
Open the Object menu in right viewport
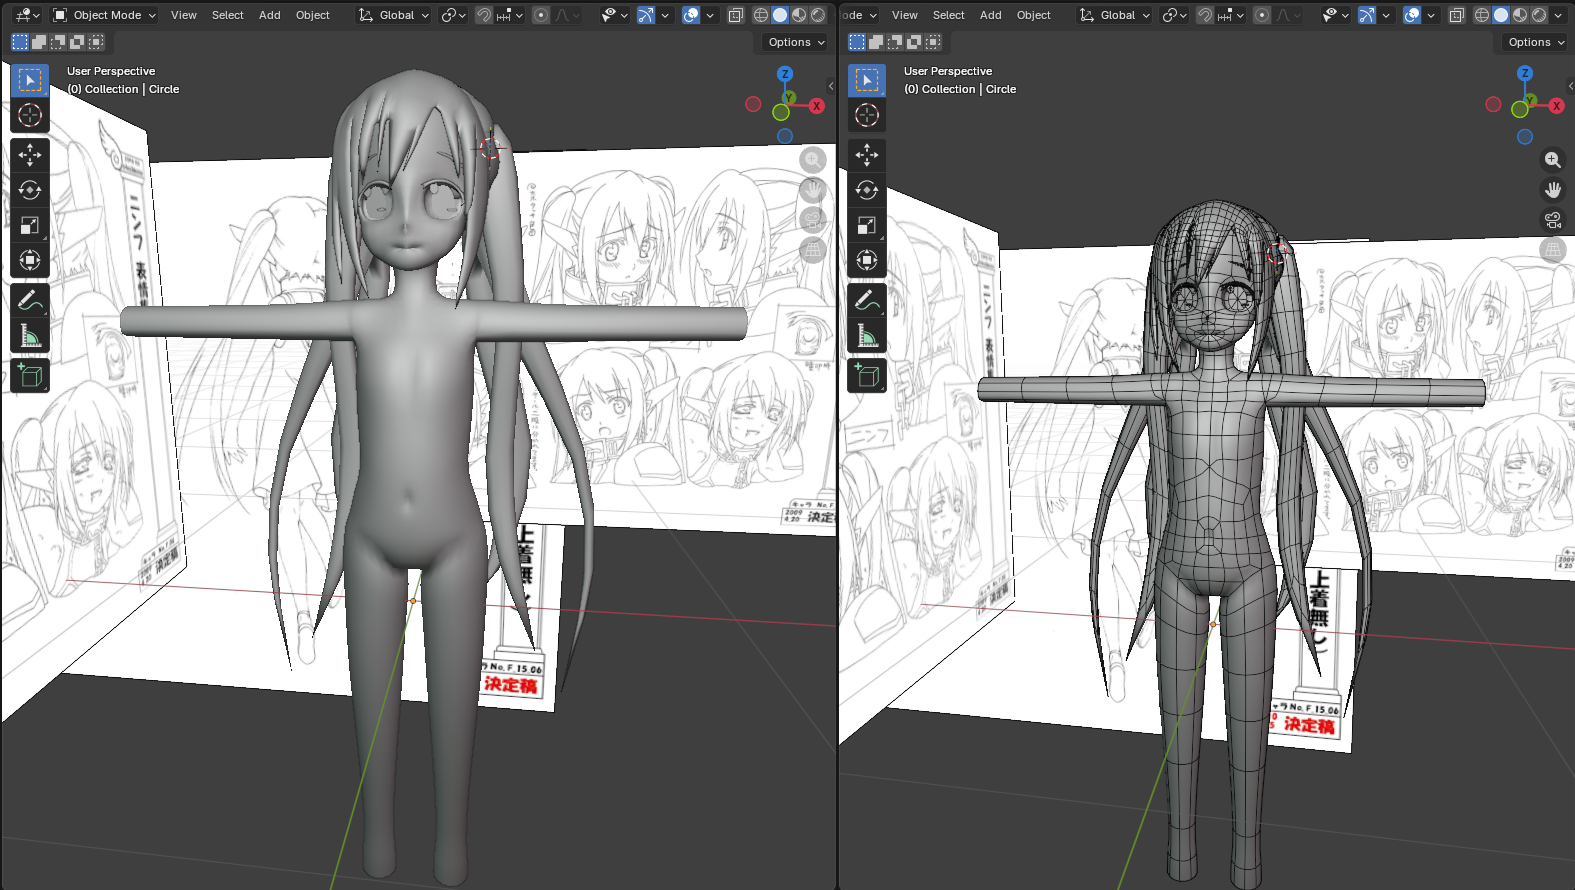1034,15
